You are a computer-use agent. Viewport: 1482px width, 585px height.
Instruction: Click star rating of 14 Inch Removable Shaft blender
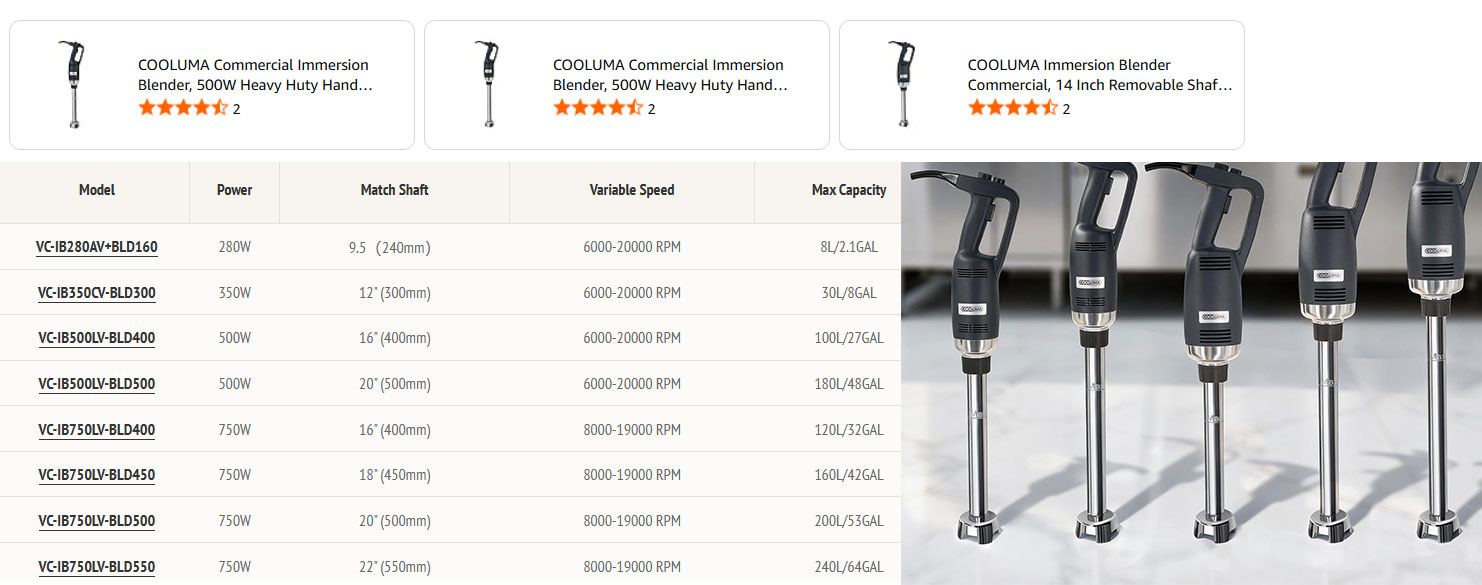(x=1012, y=108)
